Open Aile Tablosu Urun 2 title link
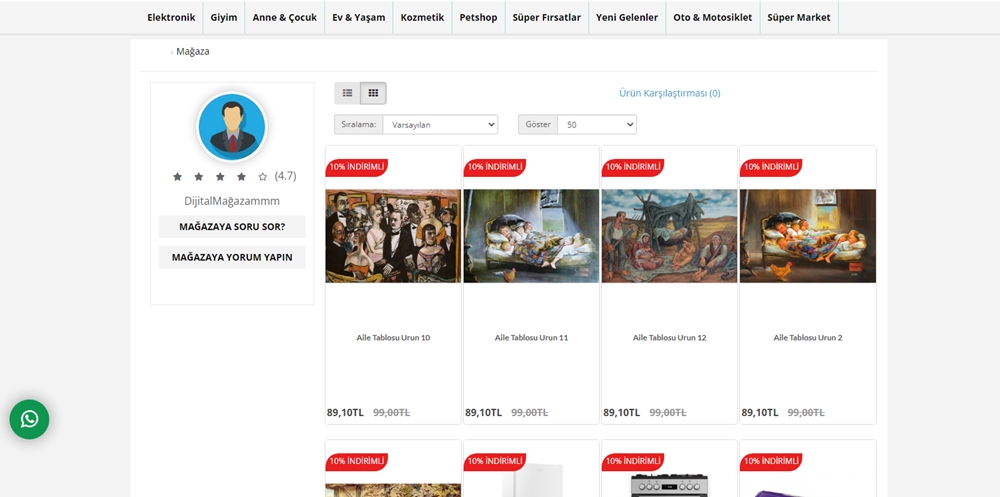 coord(808,338)
